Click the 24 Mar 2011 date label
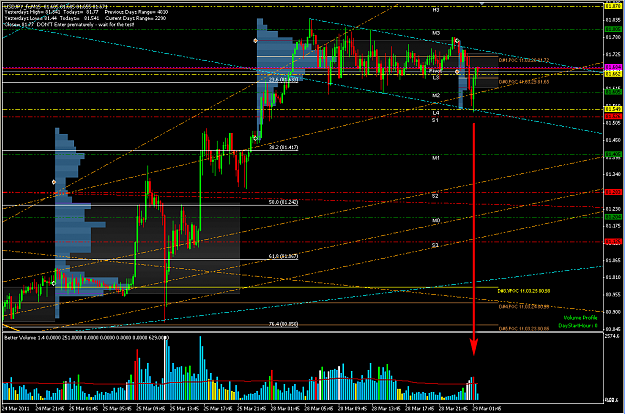The image size is (625, 414). coord(16,408)
